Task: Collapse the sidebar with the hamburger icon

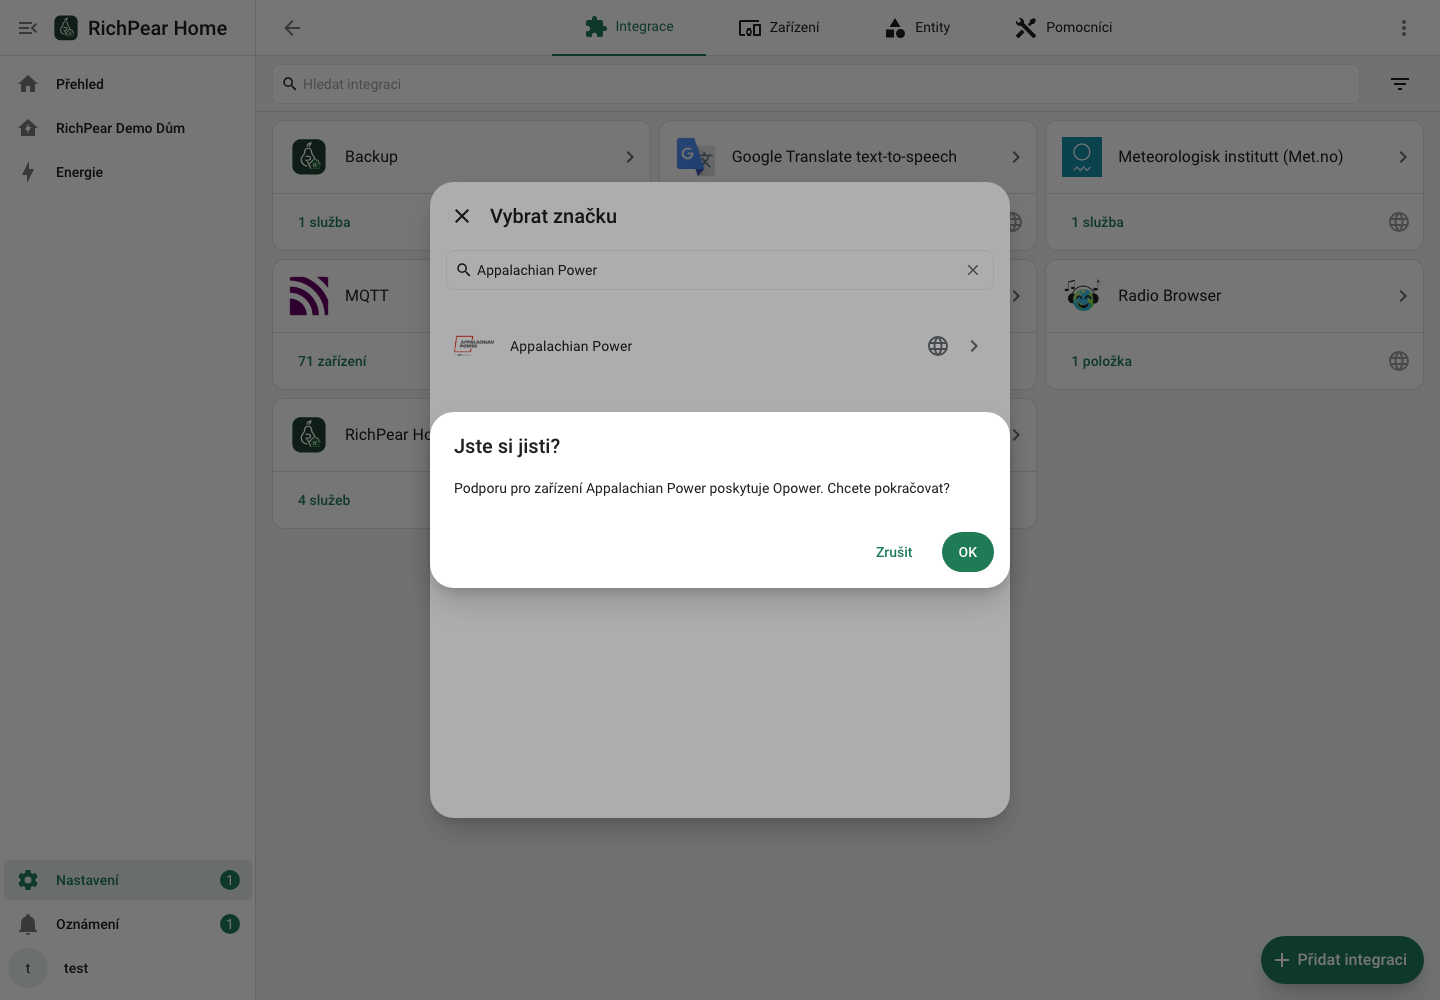Action: coord(28,28)
